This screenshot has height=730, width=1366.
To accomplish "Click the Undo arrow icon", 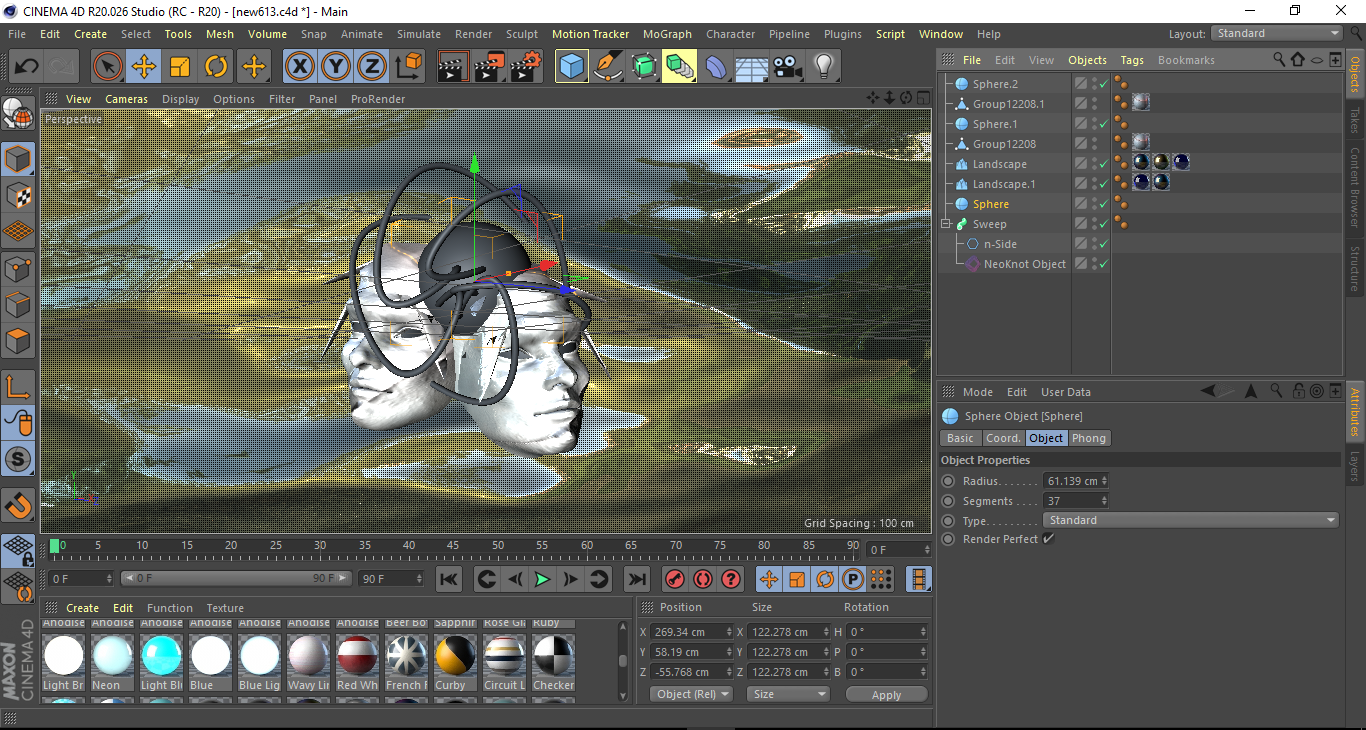I will coord(26,67).
